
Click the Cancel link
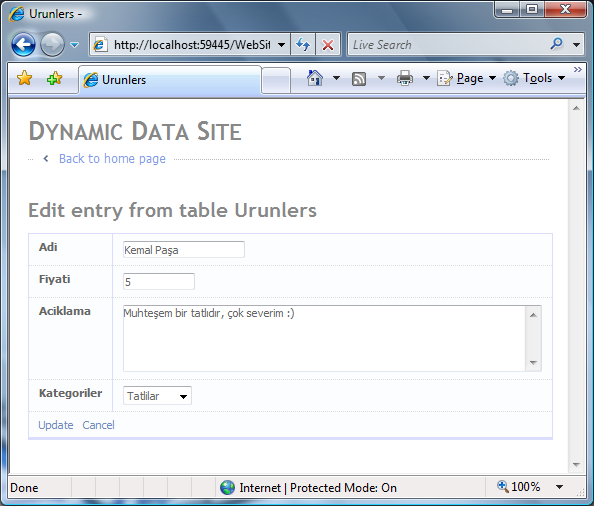click(x=98, y=425)
